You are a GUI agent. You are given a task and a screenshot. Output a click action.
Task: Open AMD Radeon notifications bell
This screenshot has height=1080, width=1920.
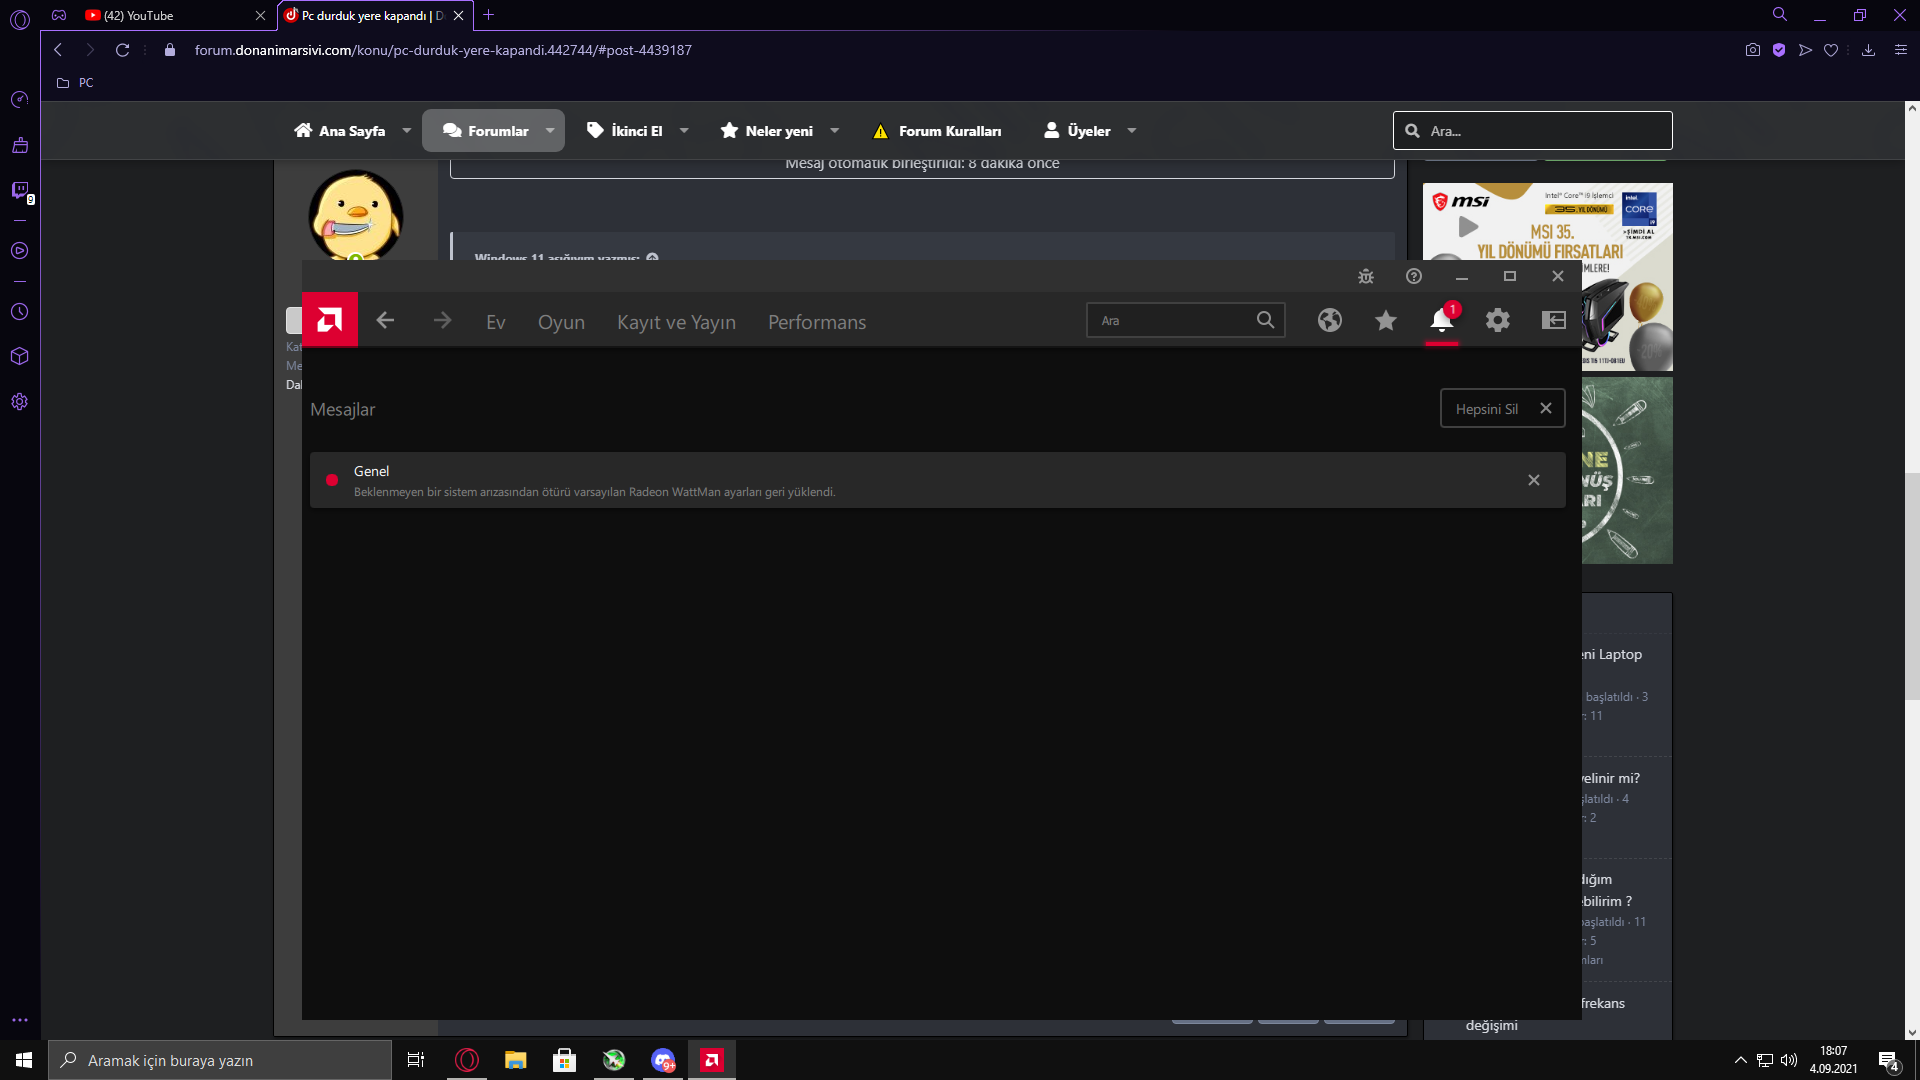(1441, 320)
